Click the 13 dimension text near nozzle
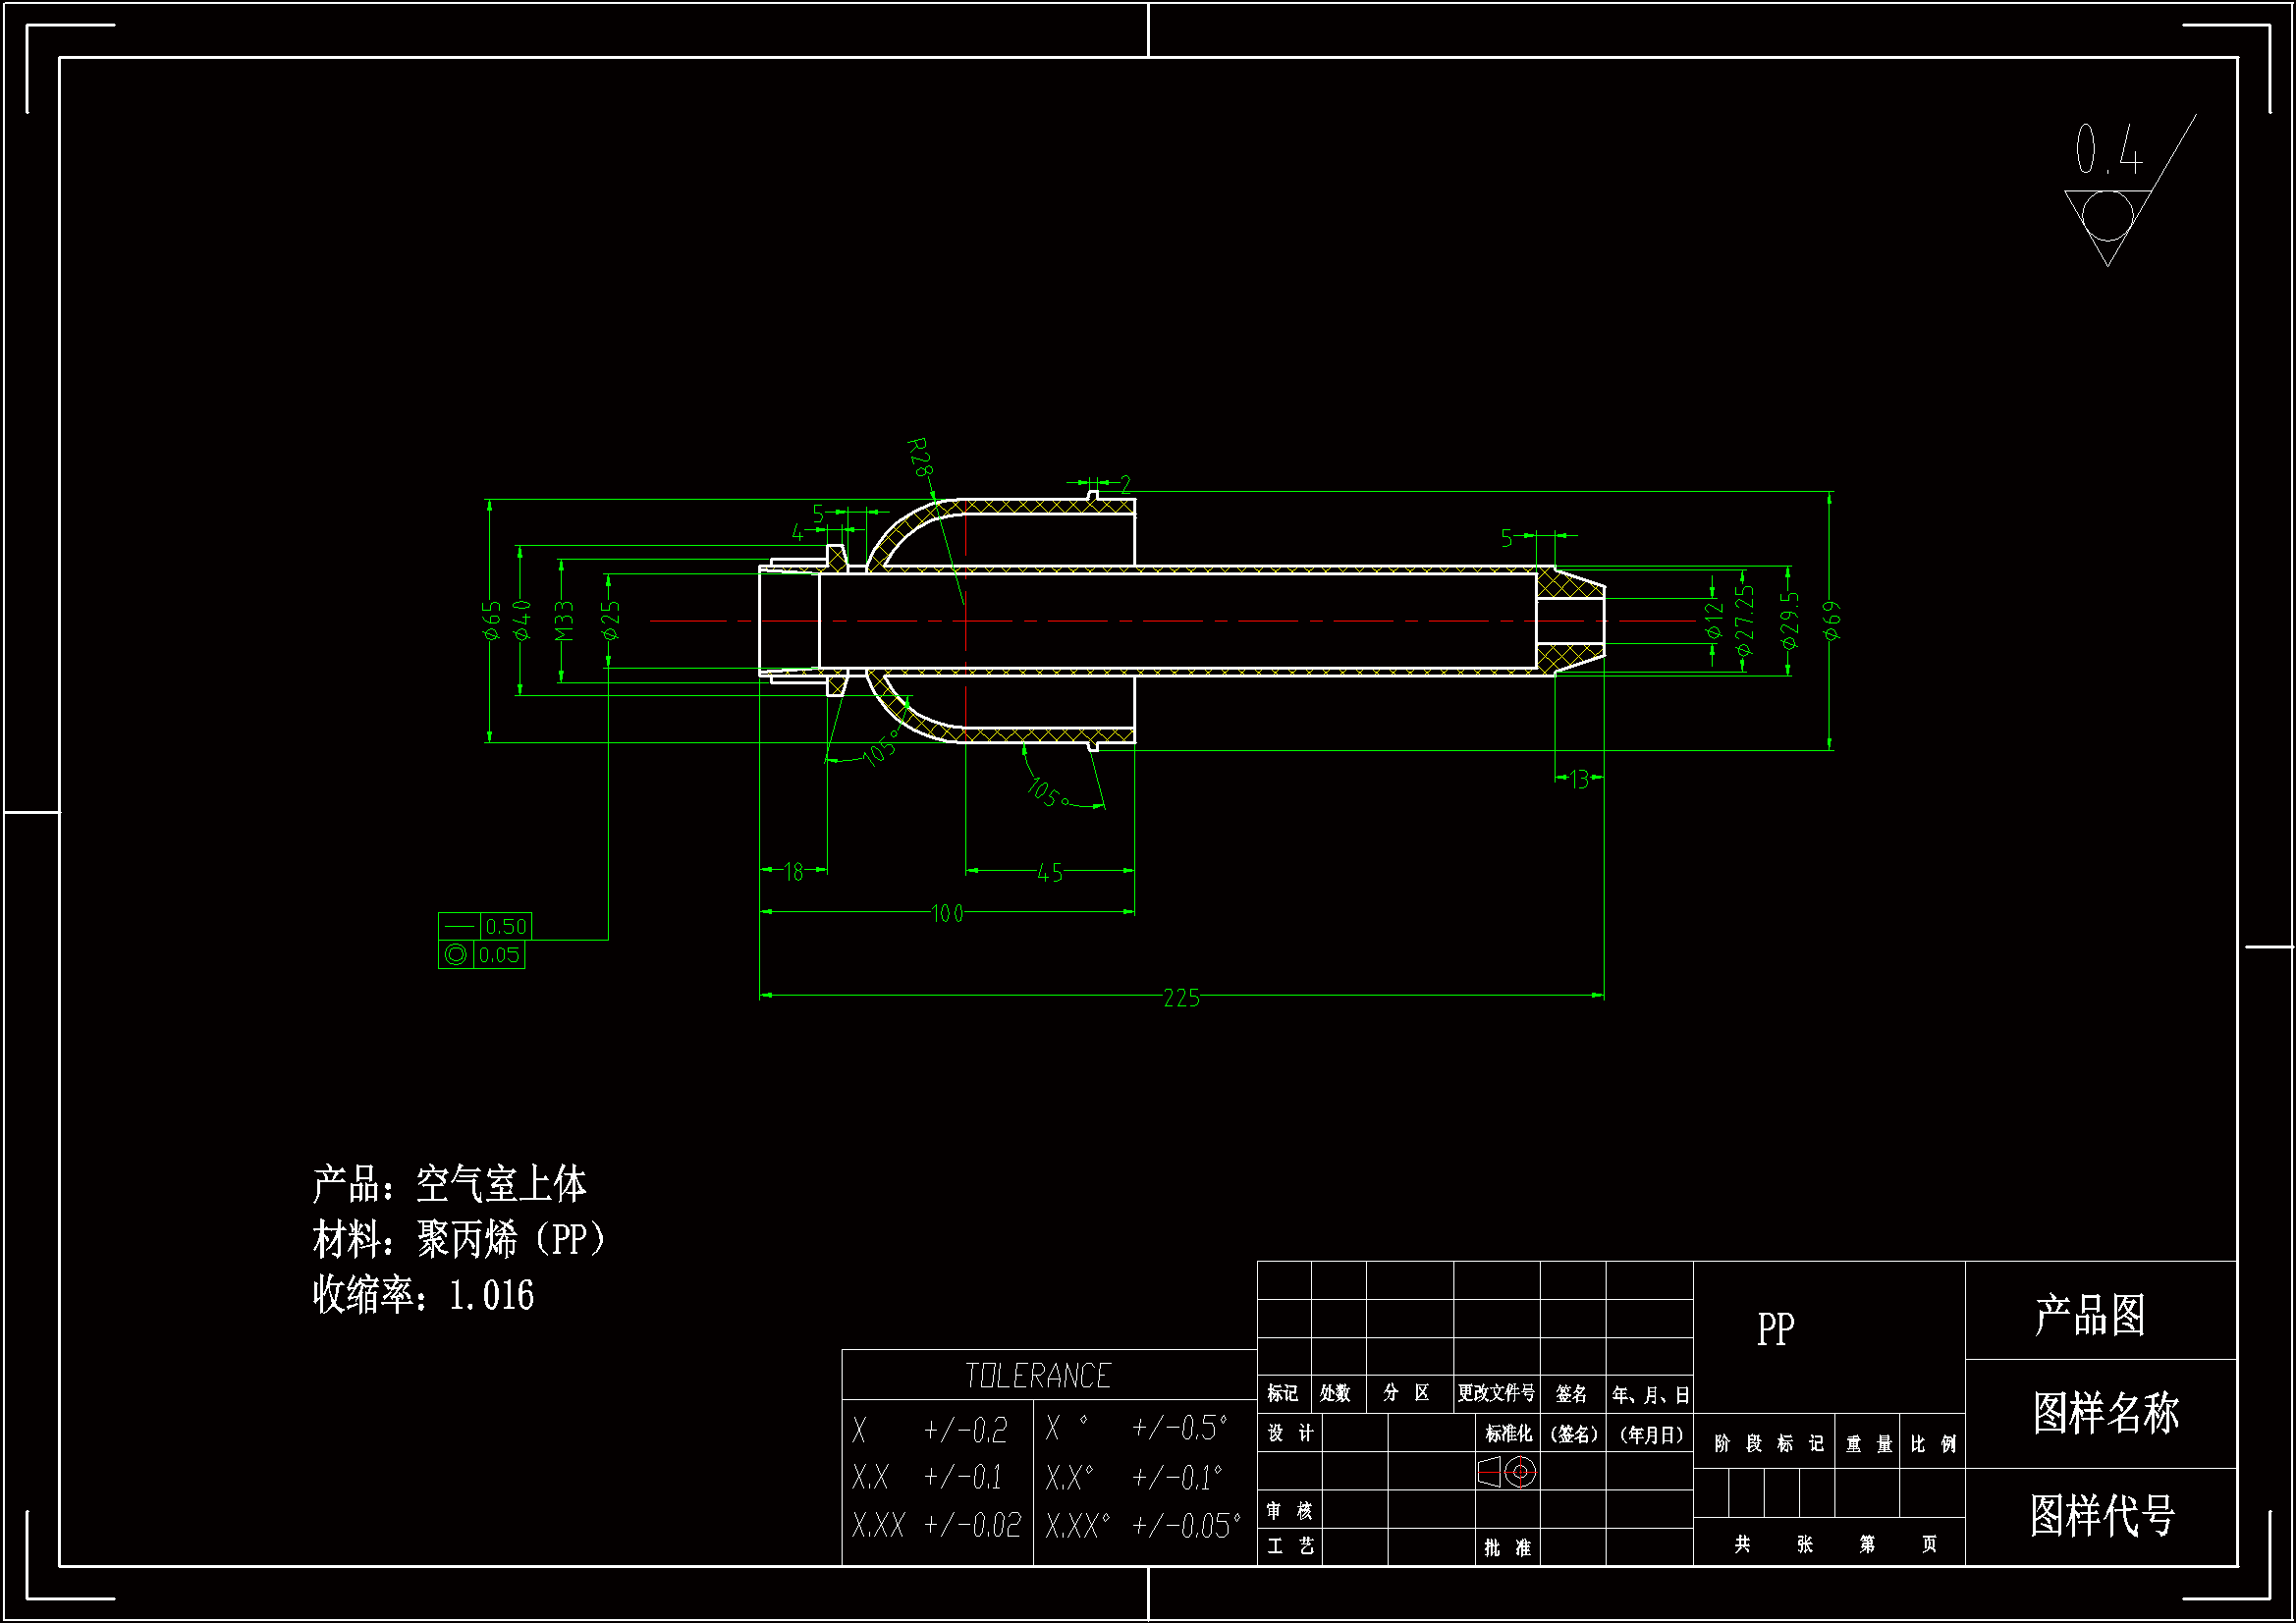The height and width of the screenshot is (1623, 2296). [x=1578, y=780]
